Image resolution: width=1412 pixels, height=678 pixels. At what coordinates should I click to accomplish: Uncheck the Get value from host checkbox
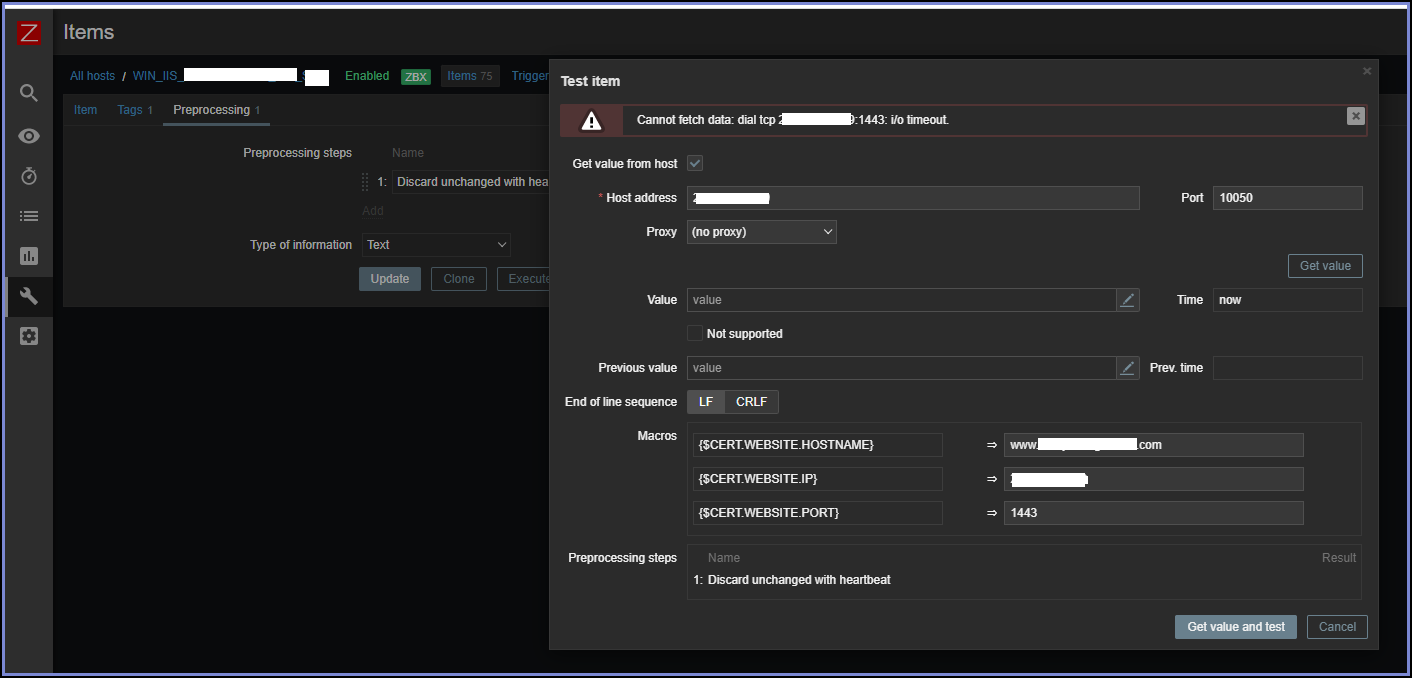695,163
